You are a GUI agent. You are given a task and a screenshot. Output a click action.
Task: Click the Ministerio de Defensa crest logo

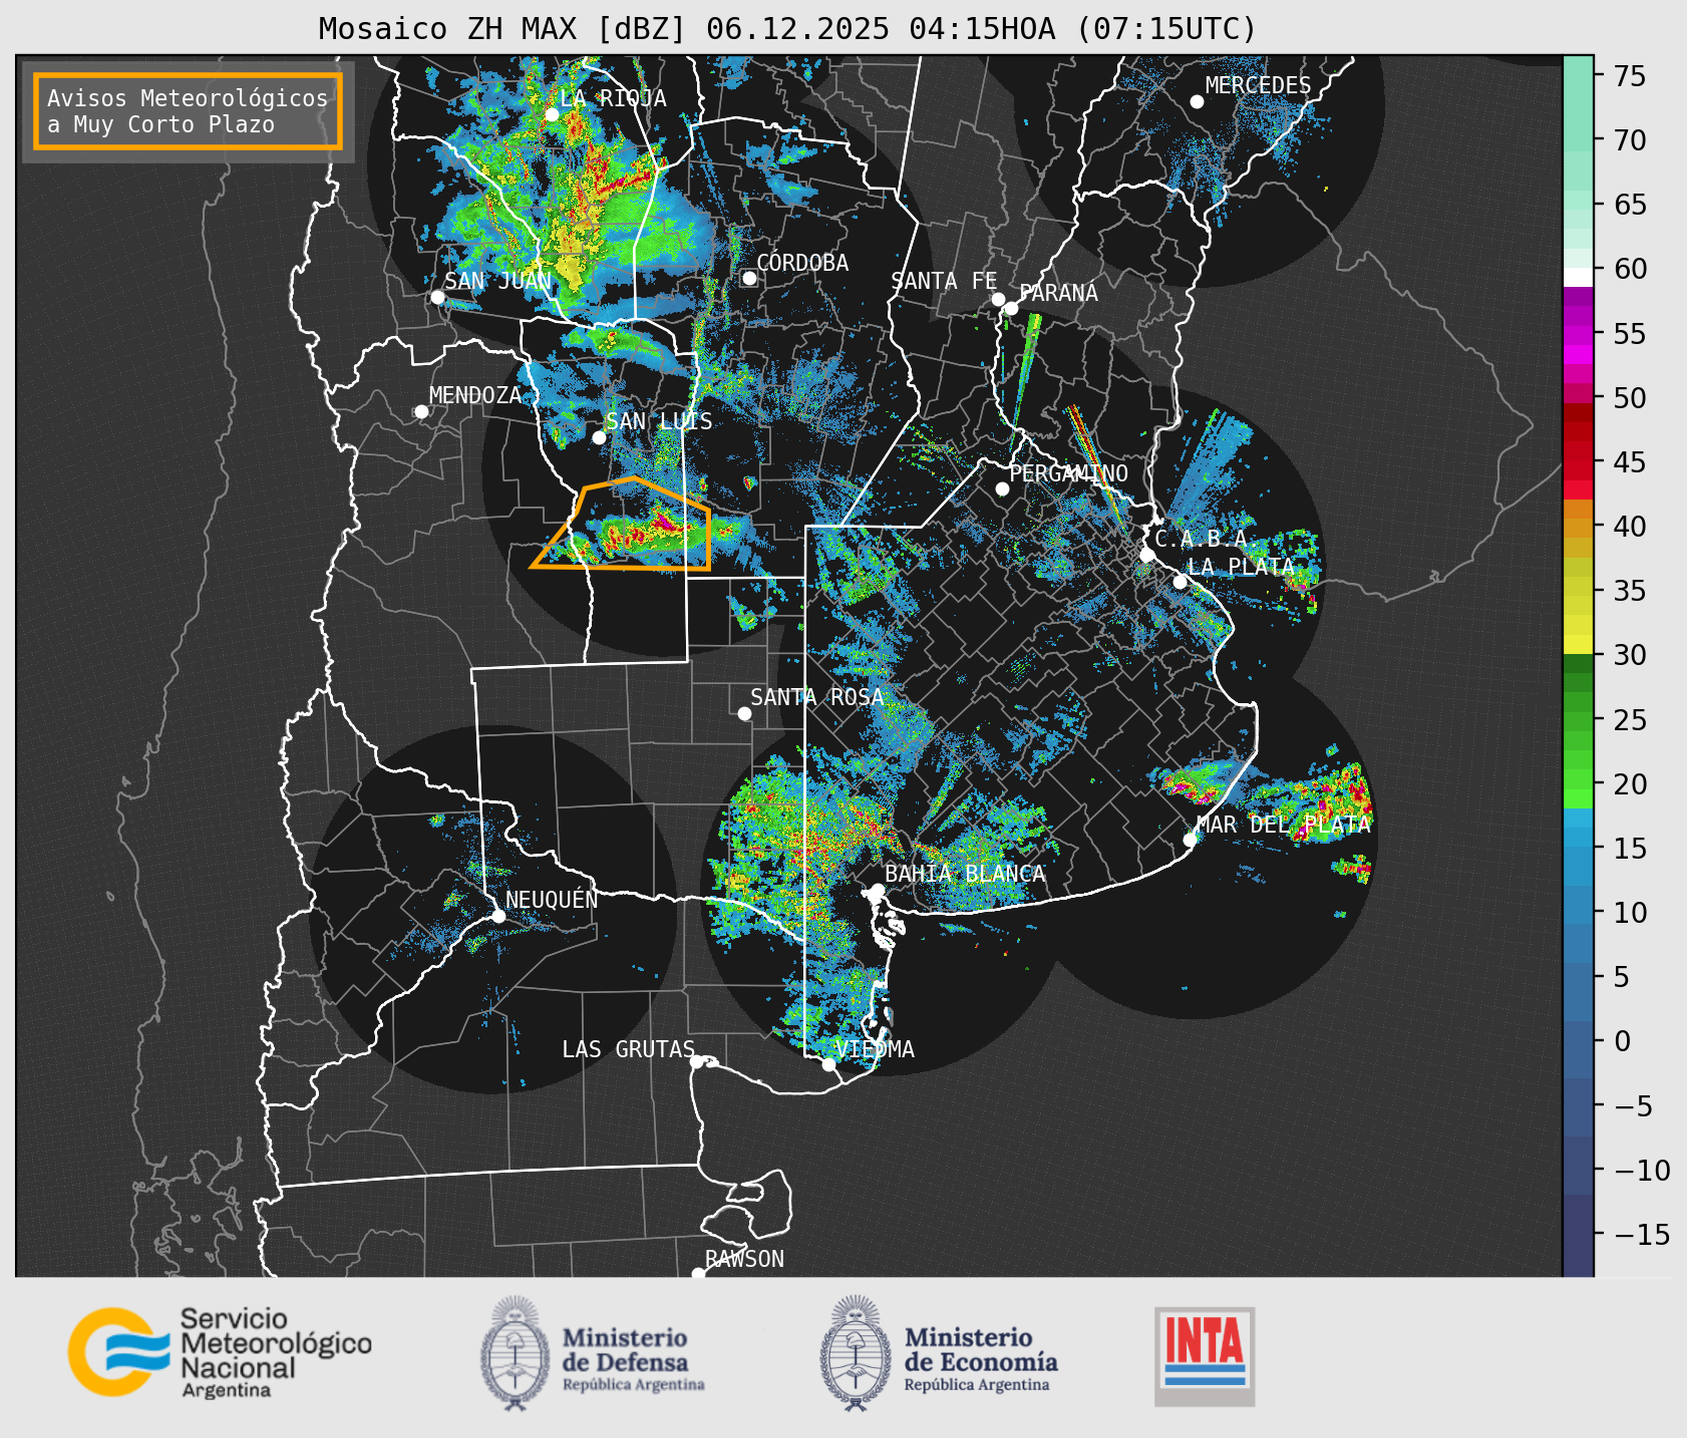515,1354
